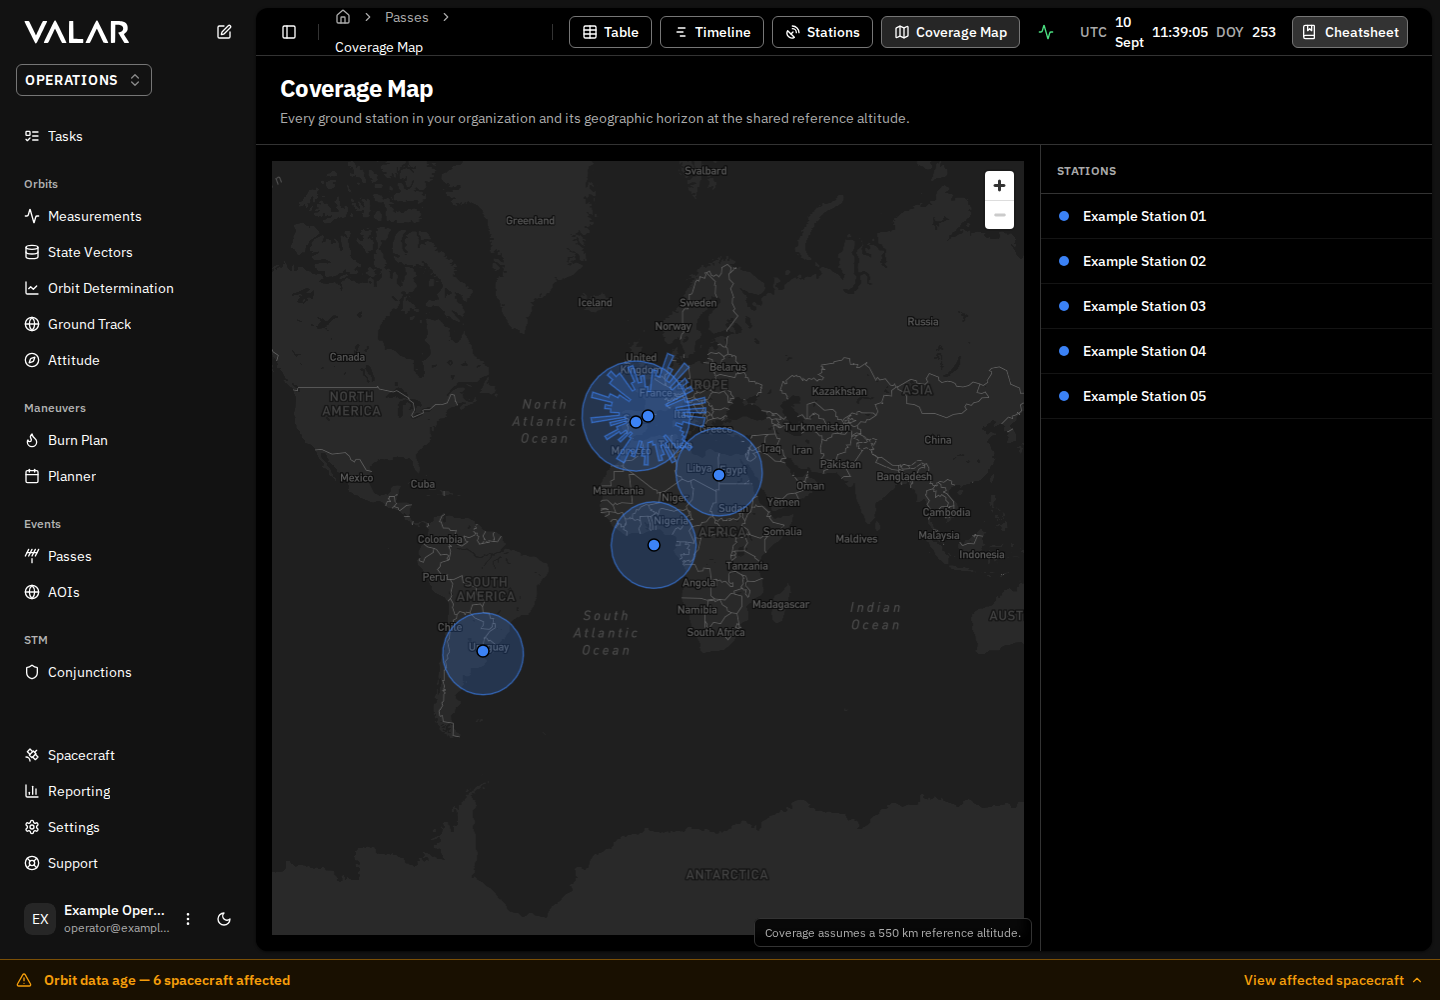Click the station marker near Egypt

point(719,475)
